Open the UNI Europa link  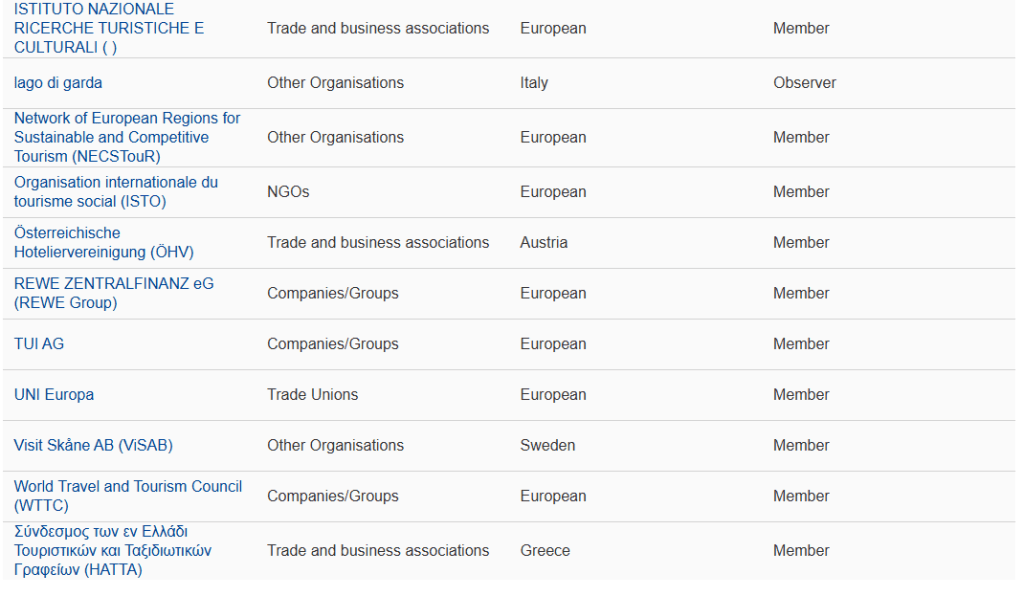(x=54, y=395)
